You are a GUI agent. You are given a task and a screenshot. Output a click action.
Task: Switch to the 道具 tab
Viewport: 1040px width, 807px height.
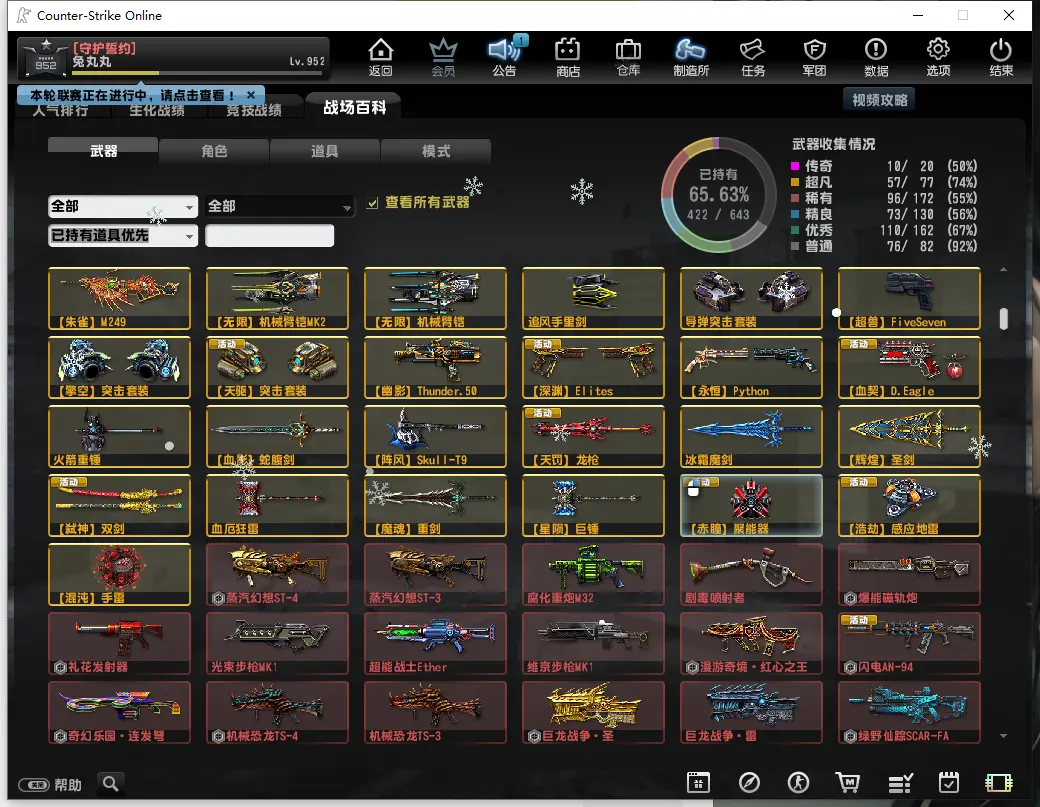(325, 151)
